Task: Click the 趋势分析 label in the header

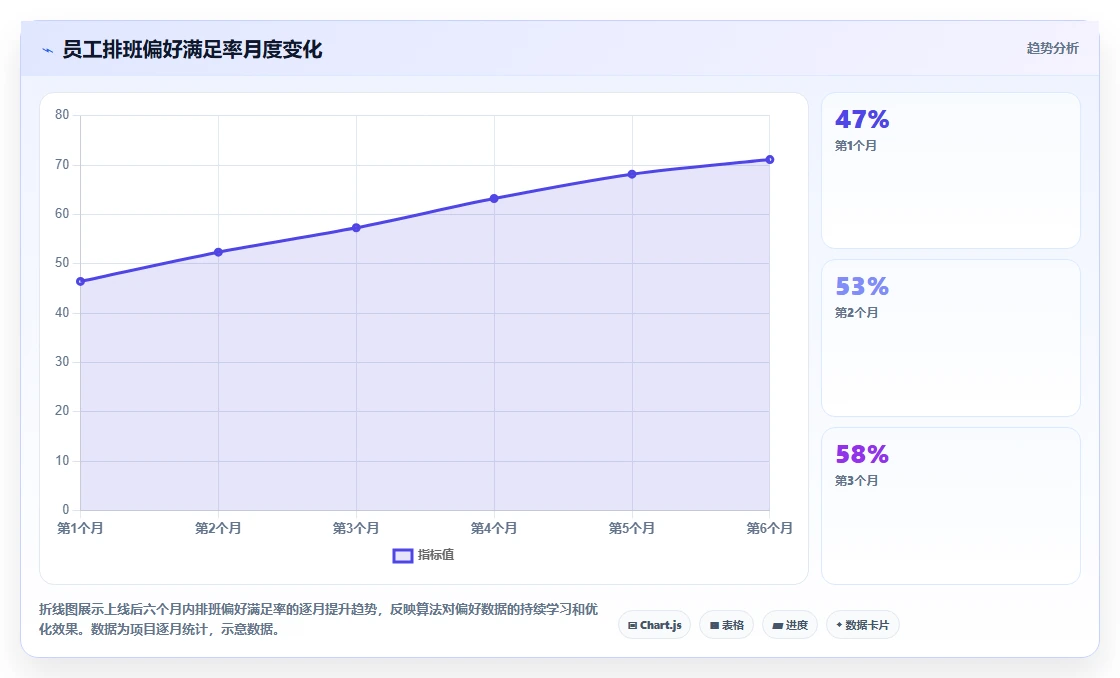Action: (1052, 48)
